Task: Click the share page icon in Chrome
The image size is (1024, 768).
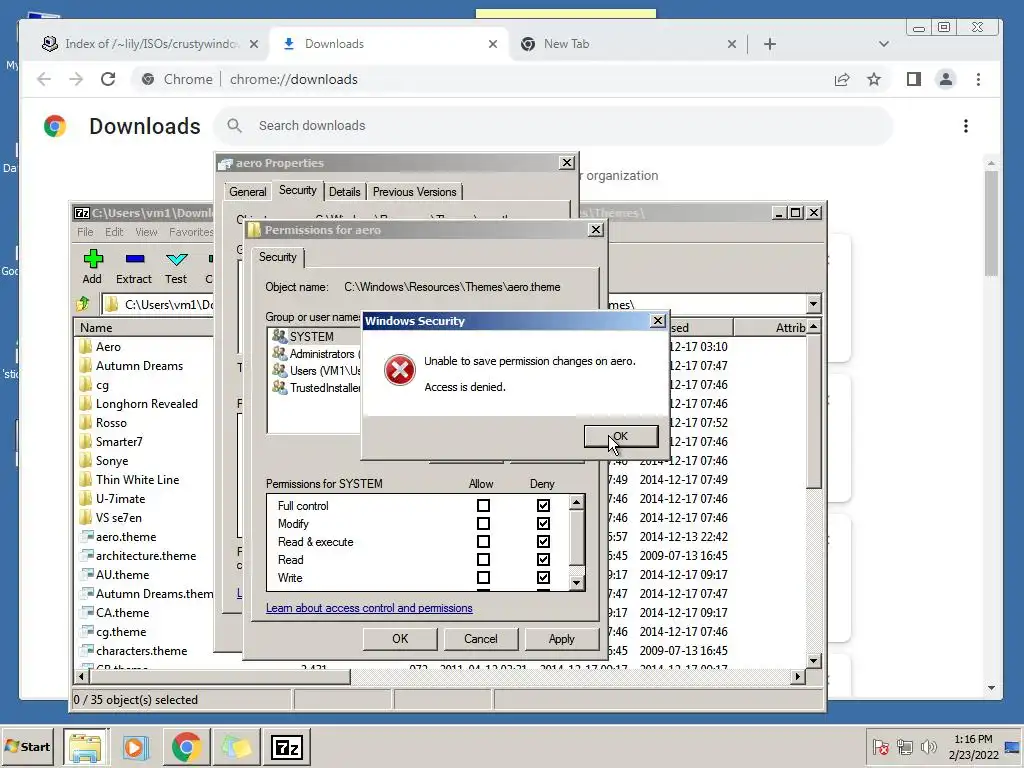Action: coord(842,79)
